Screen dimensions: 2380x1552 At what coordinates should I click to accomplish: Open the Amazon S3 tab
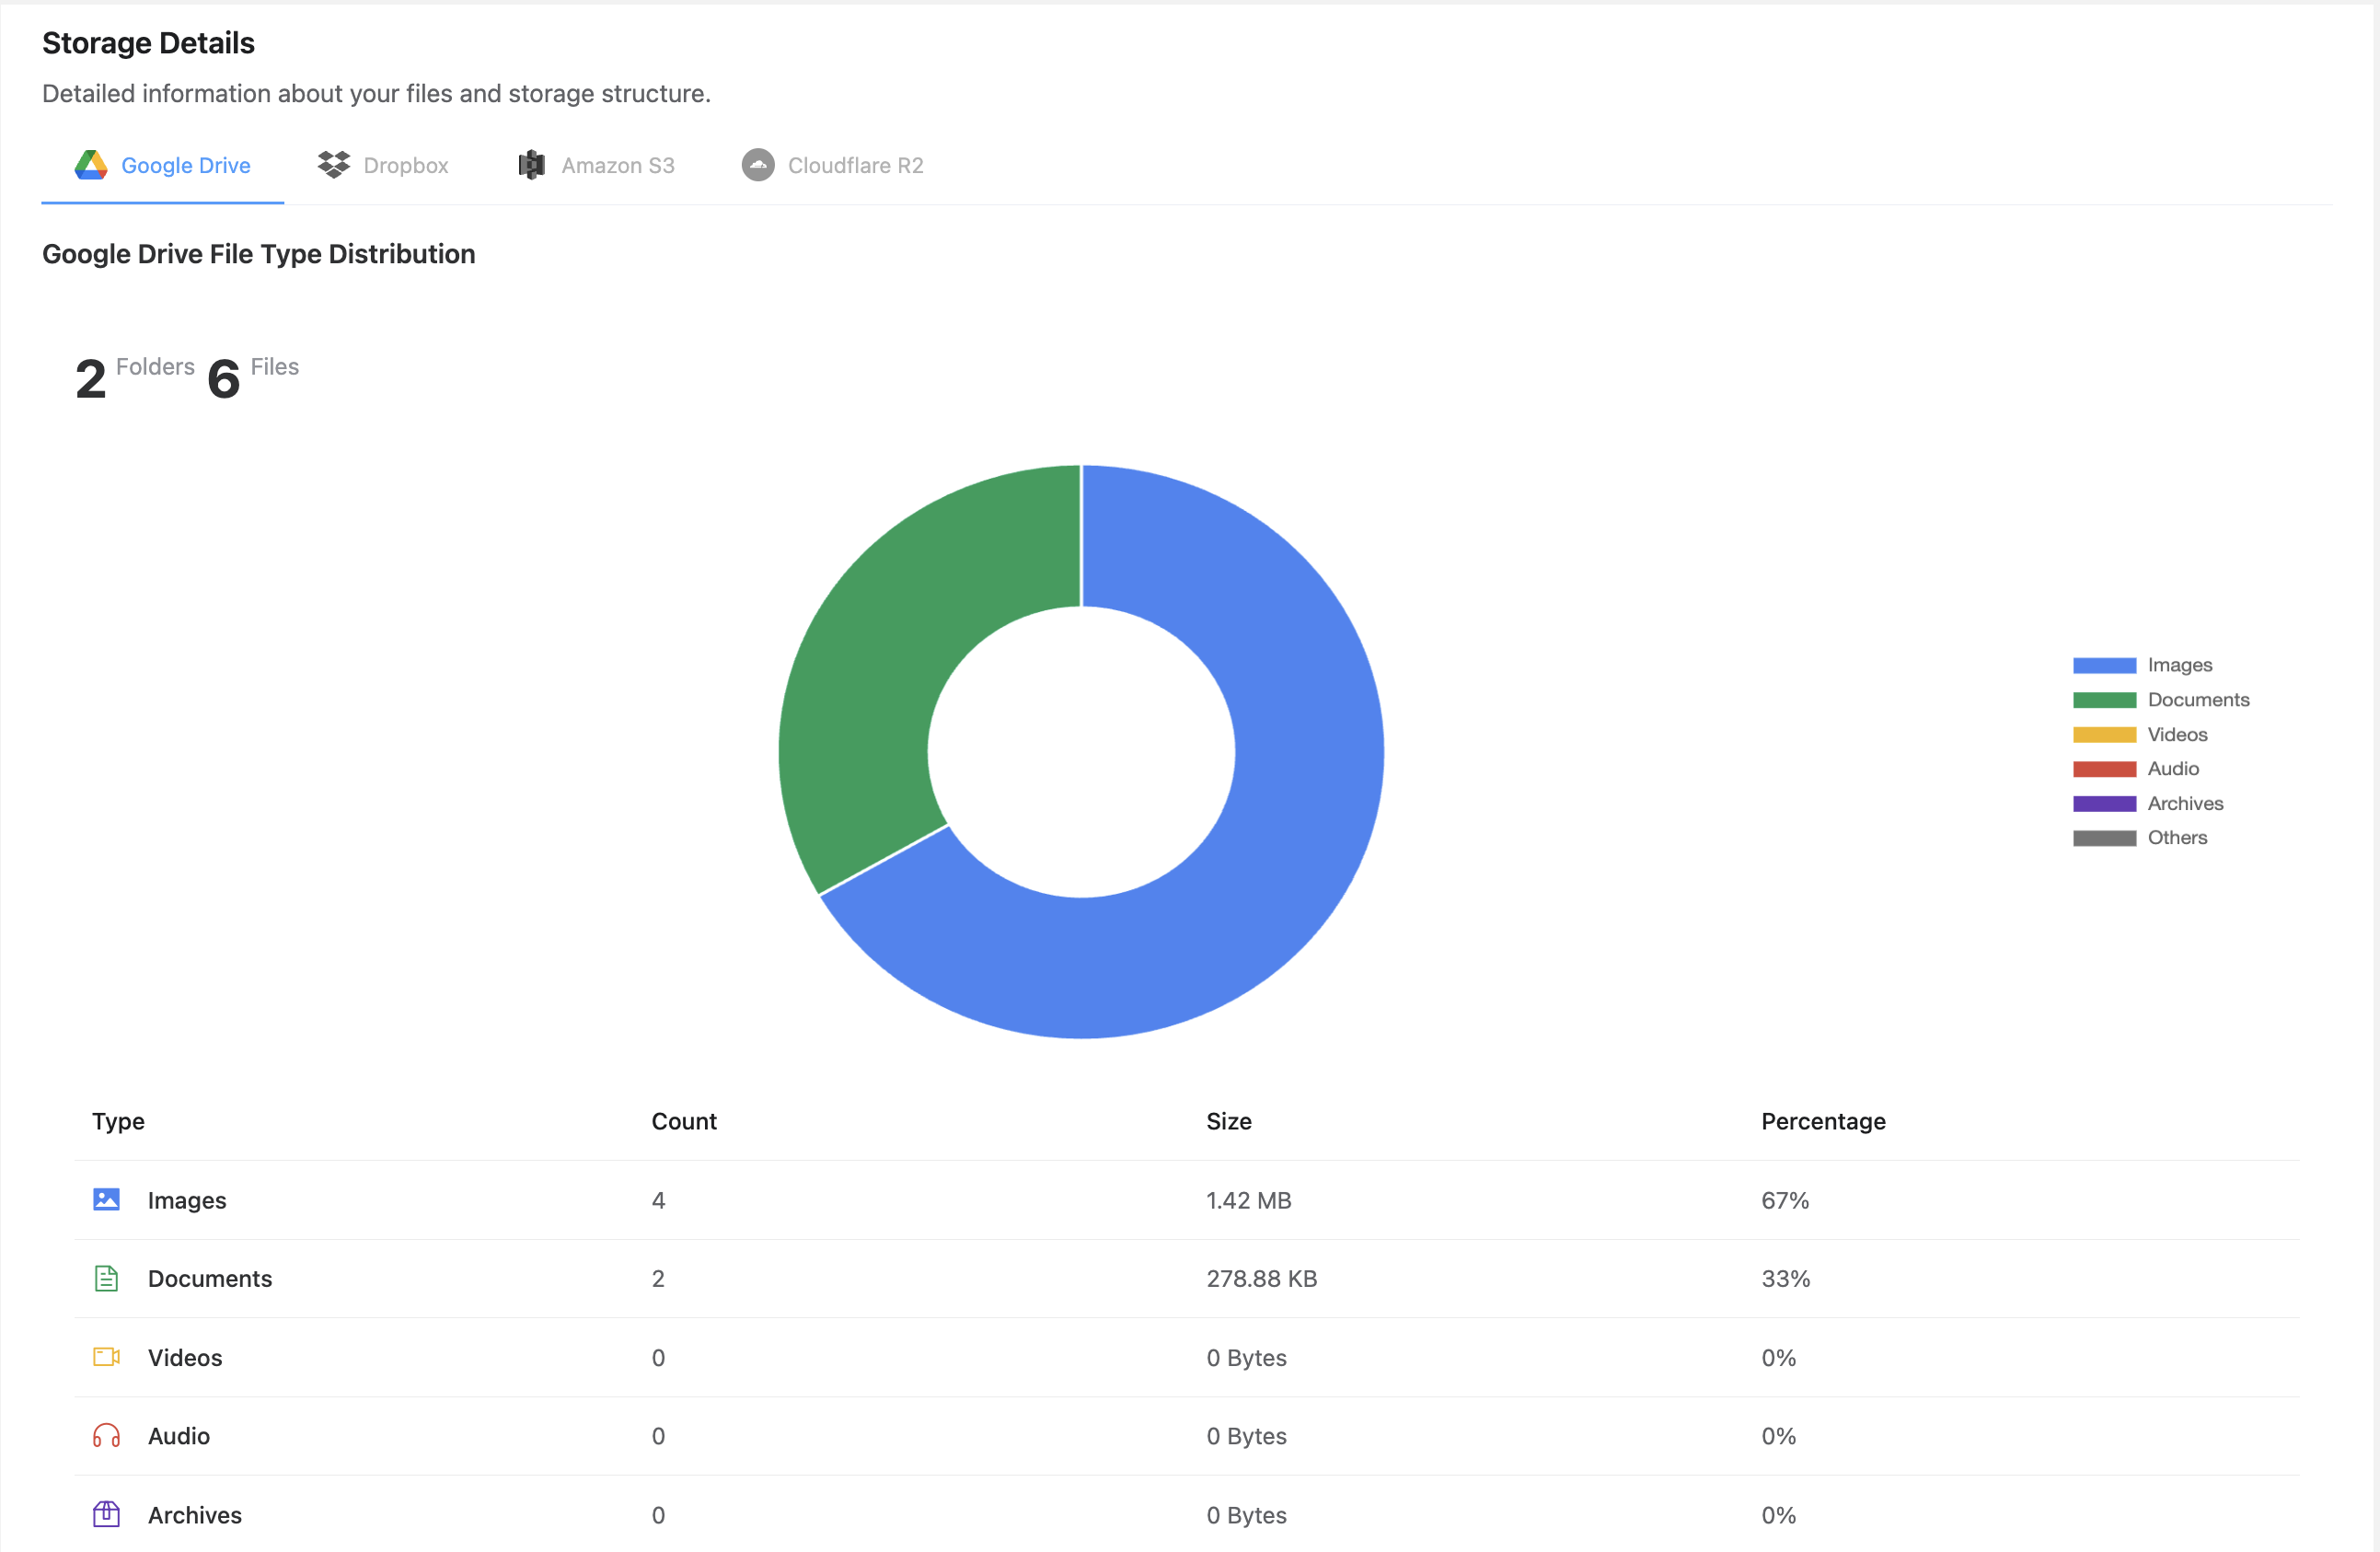617,165
